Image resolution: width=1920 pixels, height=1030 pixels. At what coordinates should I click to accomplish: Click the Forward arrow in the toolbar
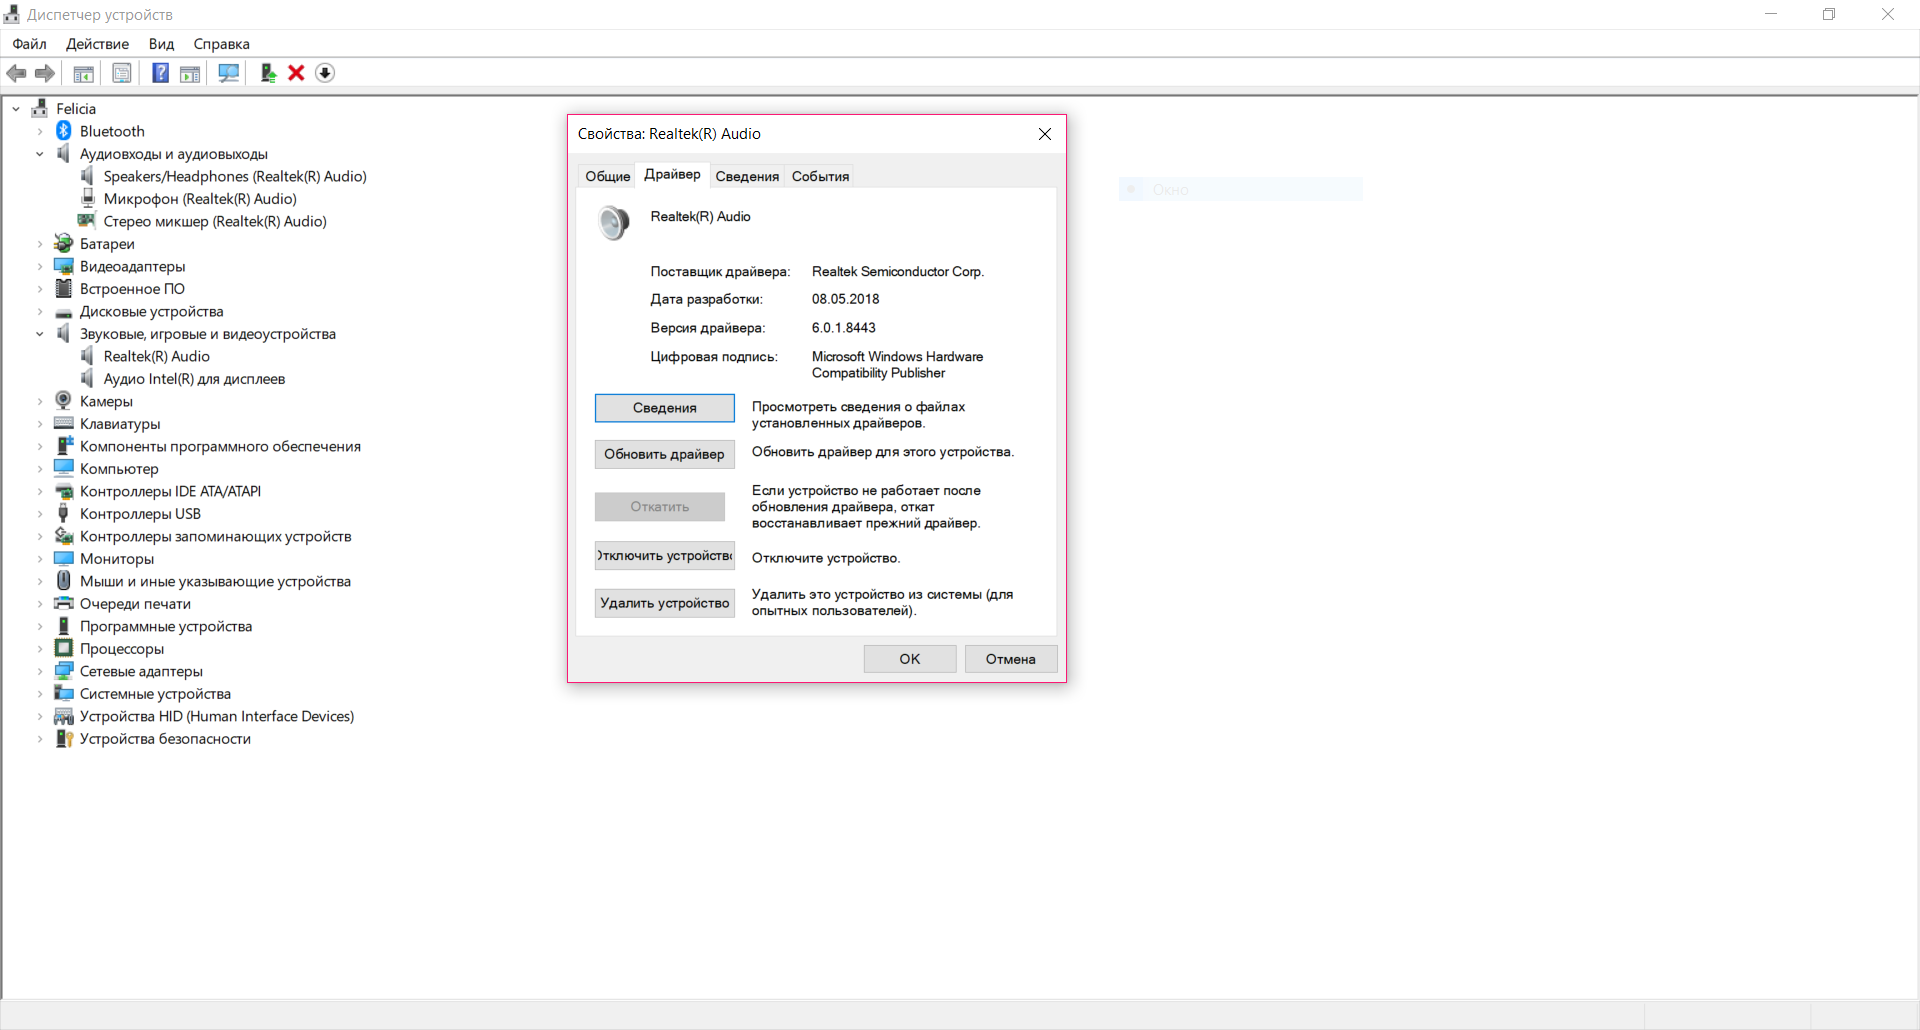click(x=45, y=73)
